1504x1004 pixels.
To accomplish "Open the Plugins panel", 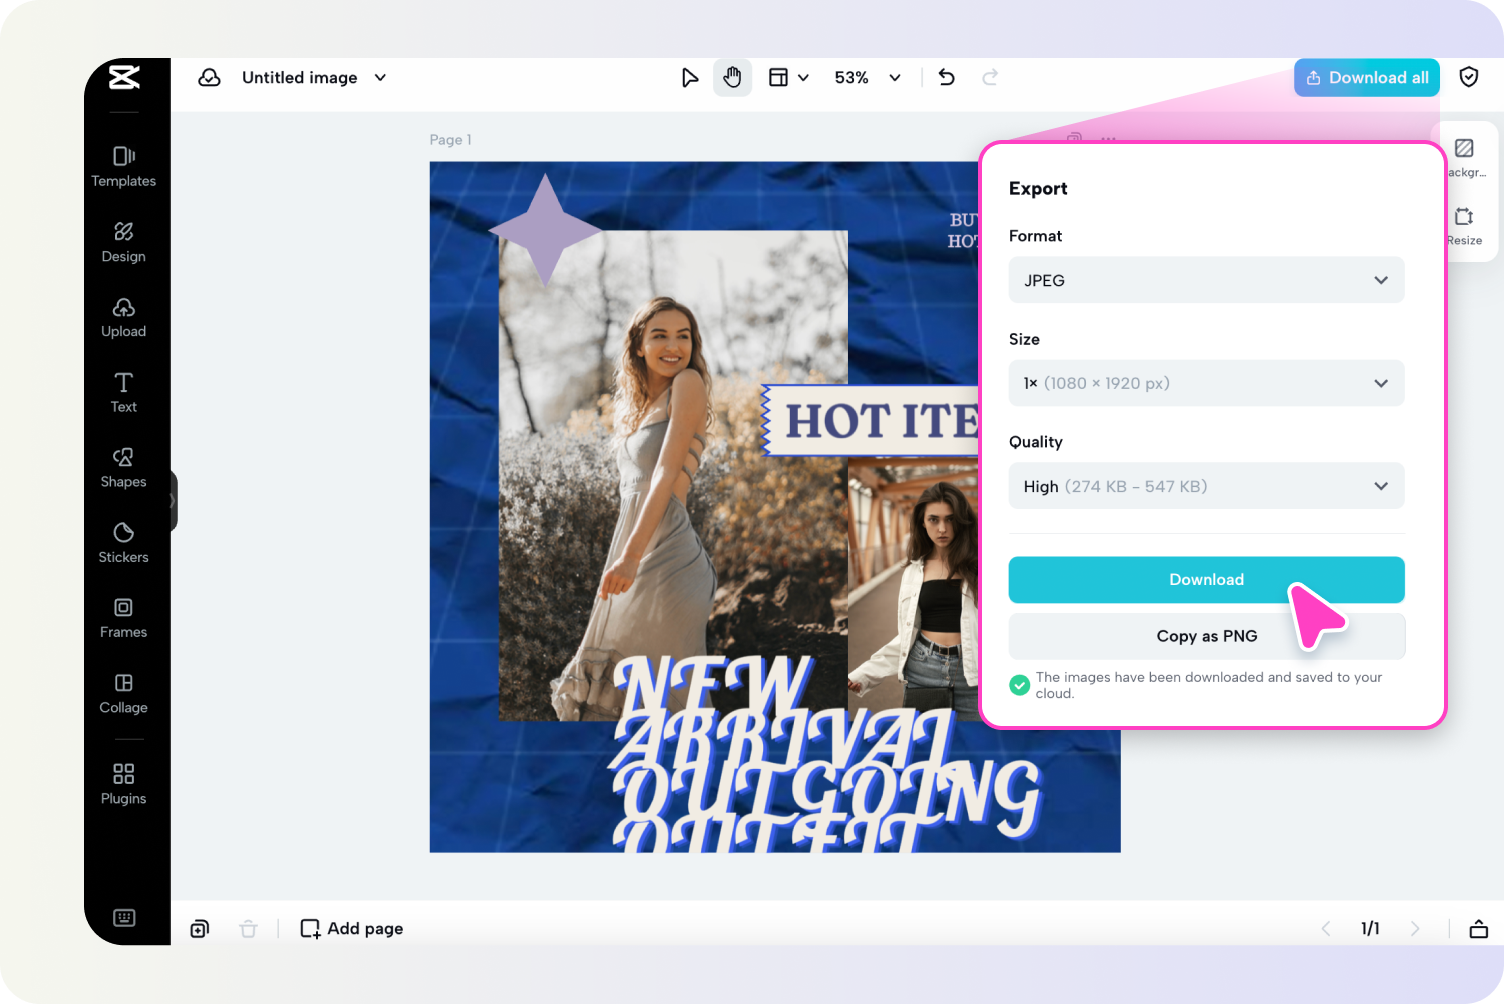I will click(123, 783).
